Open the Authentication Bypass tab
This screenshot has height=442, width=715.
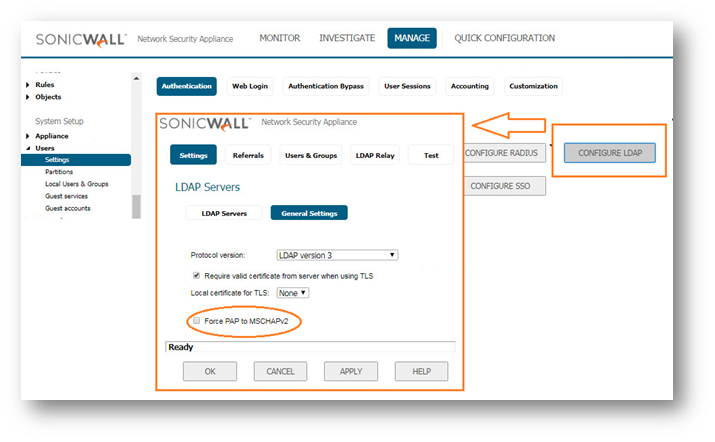click(x=327, y=86)
